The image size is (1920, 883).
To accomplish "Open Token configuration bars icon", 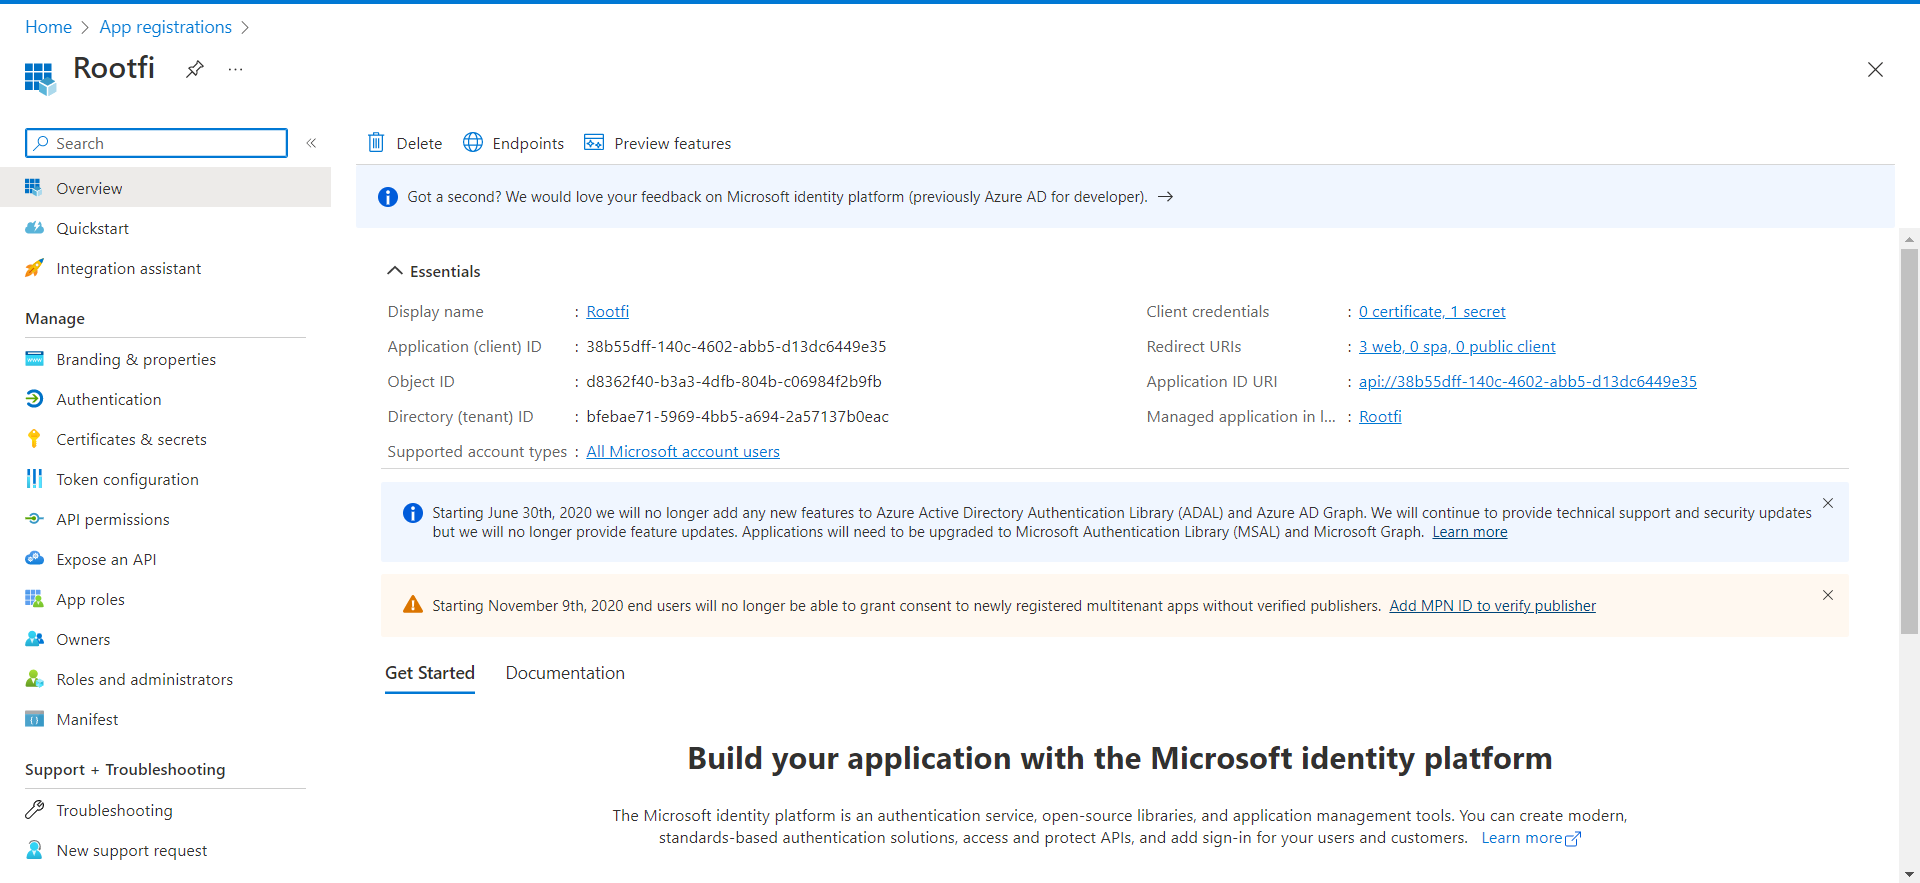I will 34,479.
